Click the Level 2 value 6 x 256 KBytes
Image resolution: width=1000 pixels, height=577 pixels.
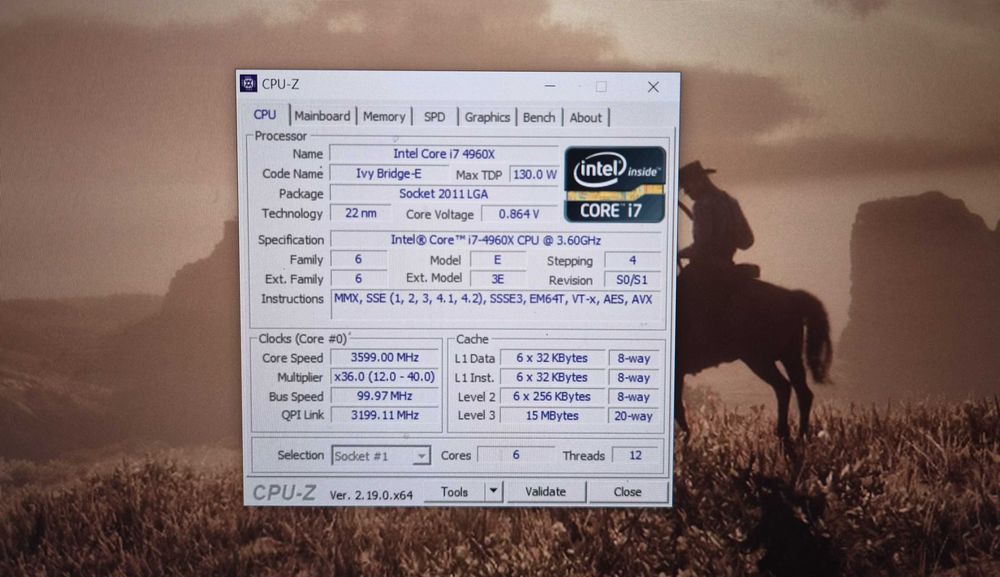[x=552, y=397]
